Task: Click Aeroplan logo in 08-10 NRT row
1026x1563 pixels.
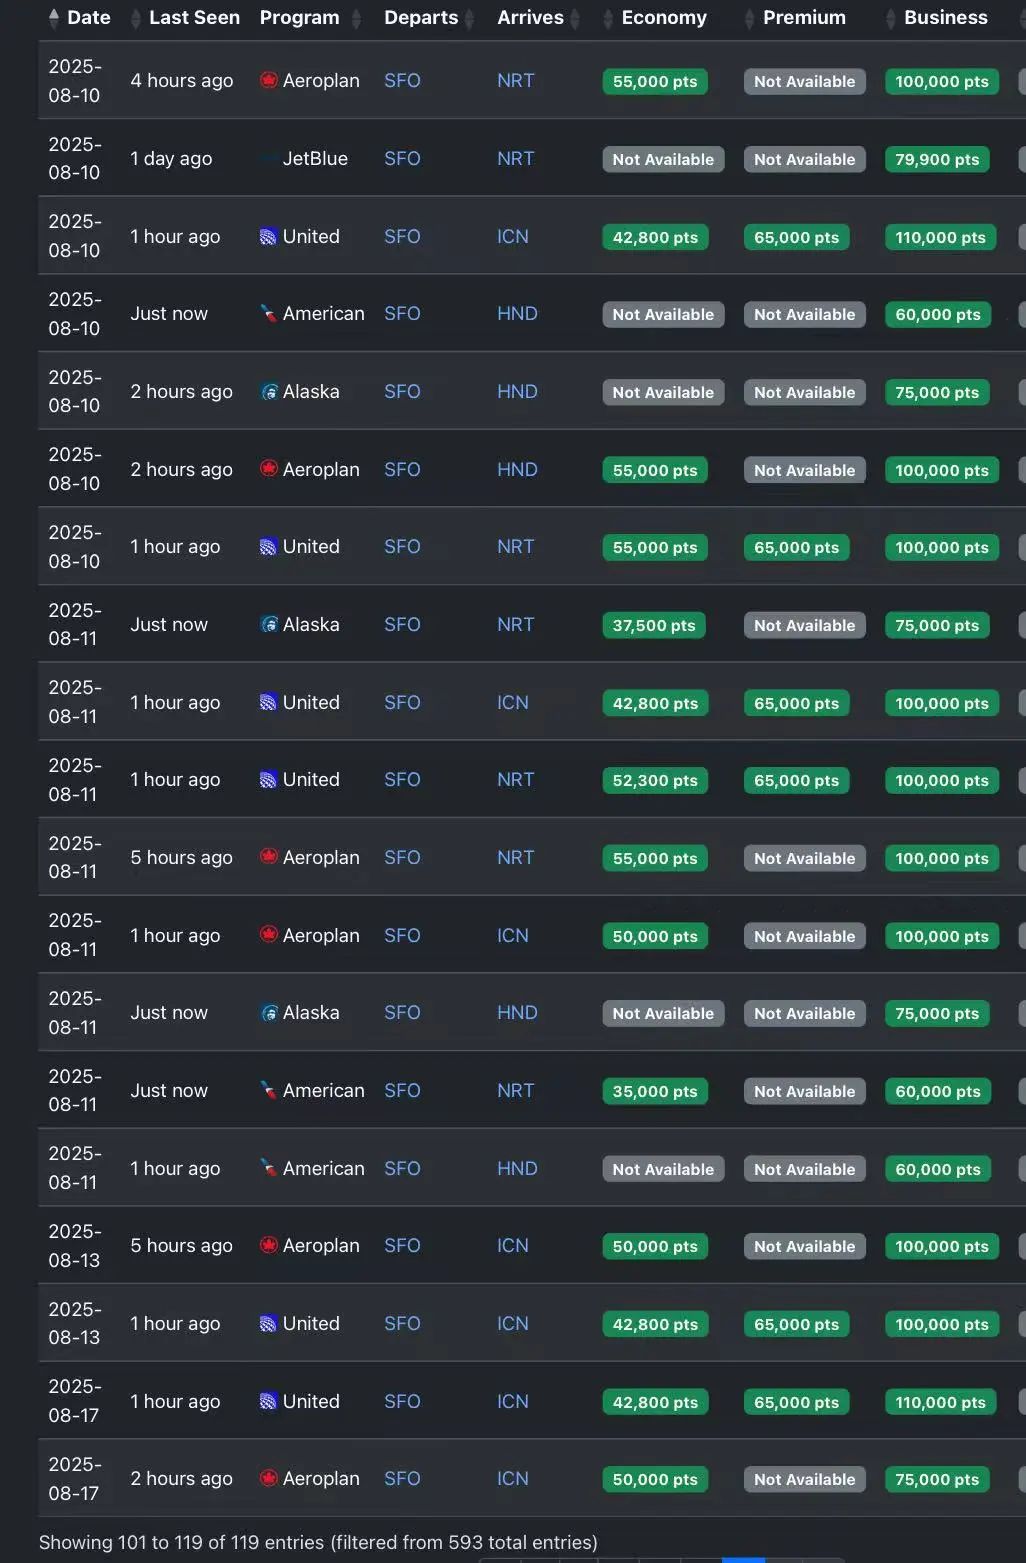Action: (x=268, y=80)
